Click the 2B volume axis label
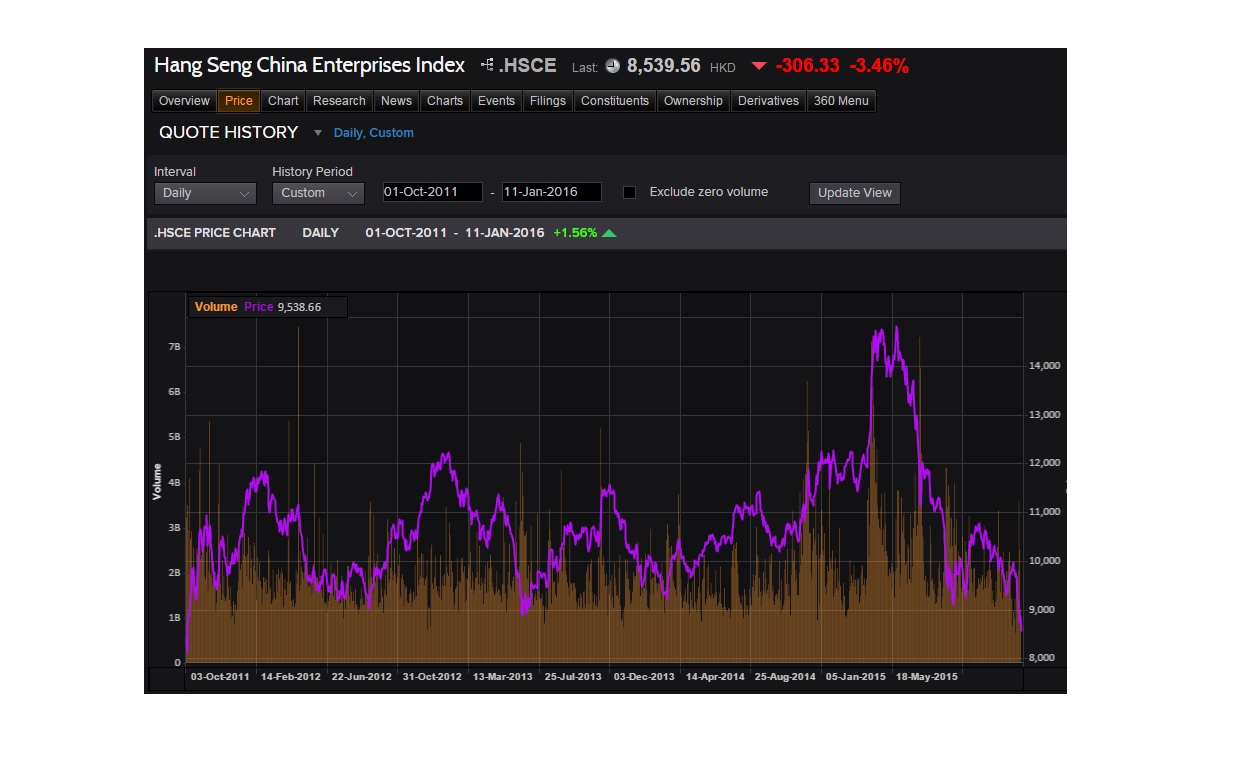Screen dimensions: 1247x760 point(175,573)
